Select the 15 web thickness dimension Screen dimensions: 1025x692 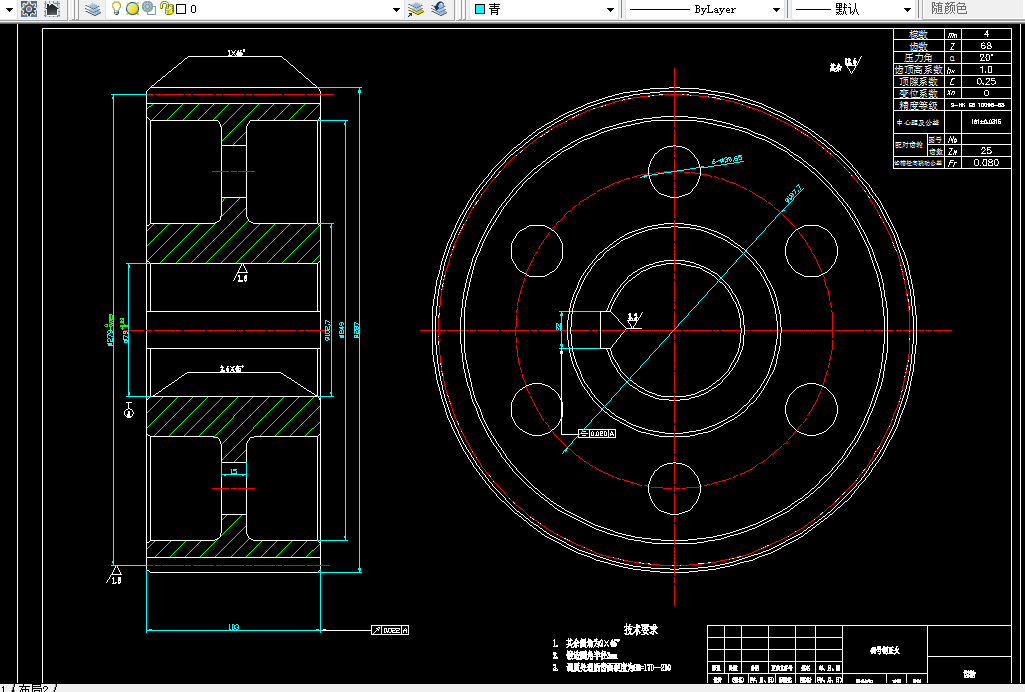coord(233,471)
